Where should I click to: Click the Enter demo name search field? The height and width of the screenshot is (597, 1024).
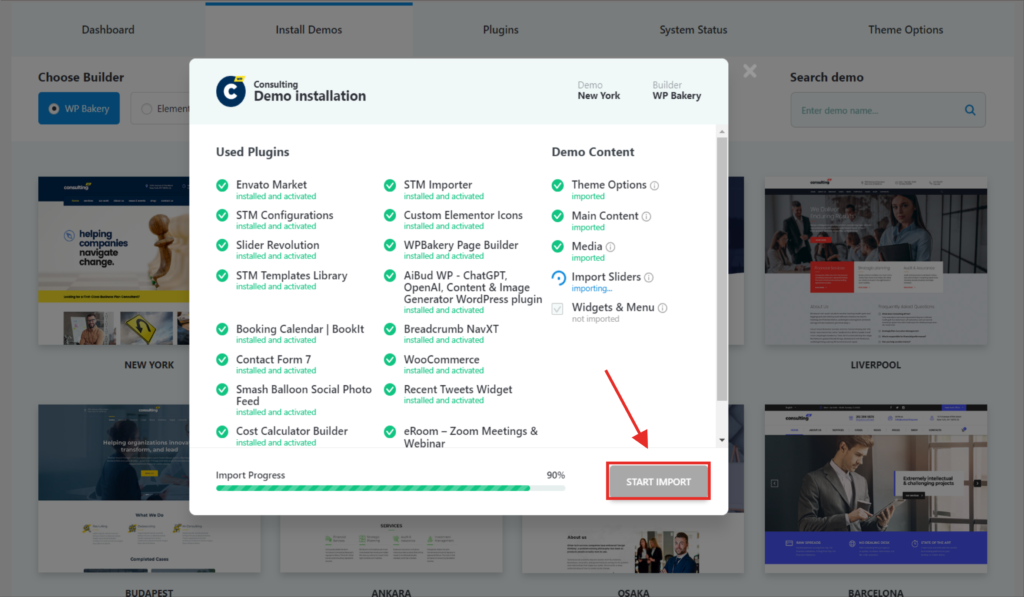click(x=875, y=110)
